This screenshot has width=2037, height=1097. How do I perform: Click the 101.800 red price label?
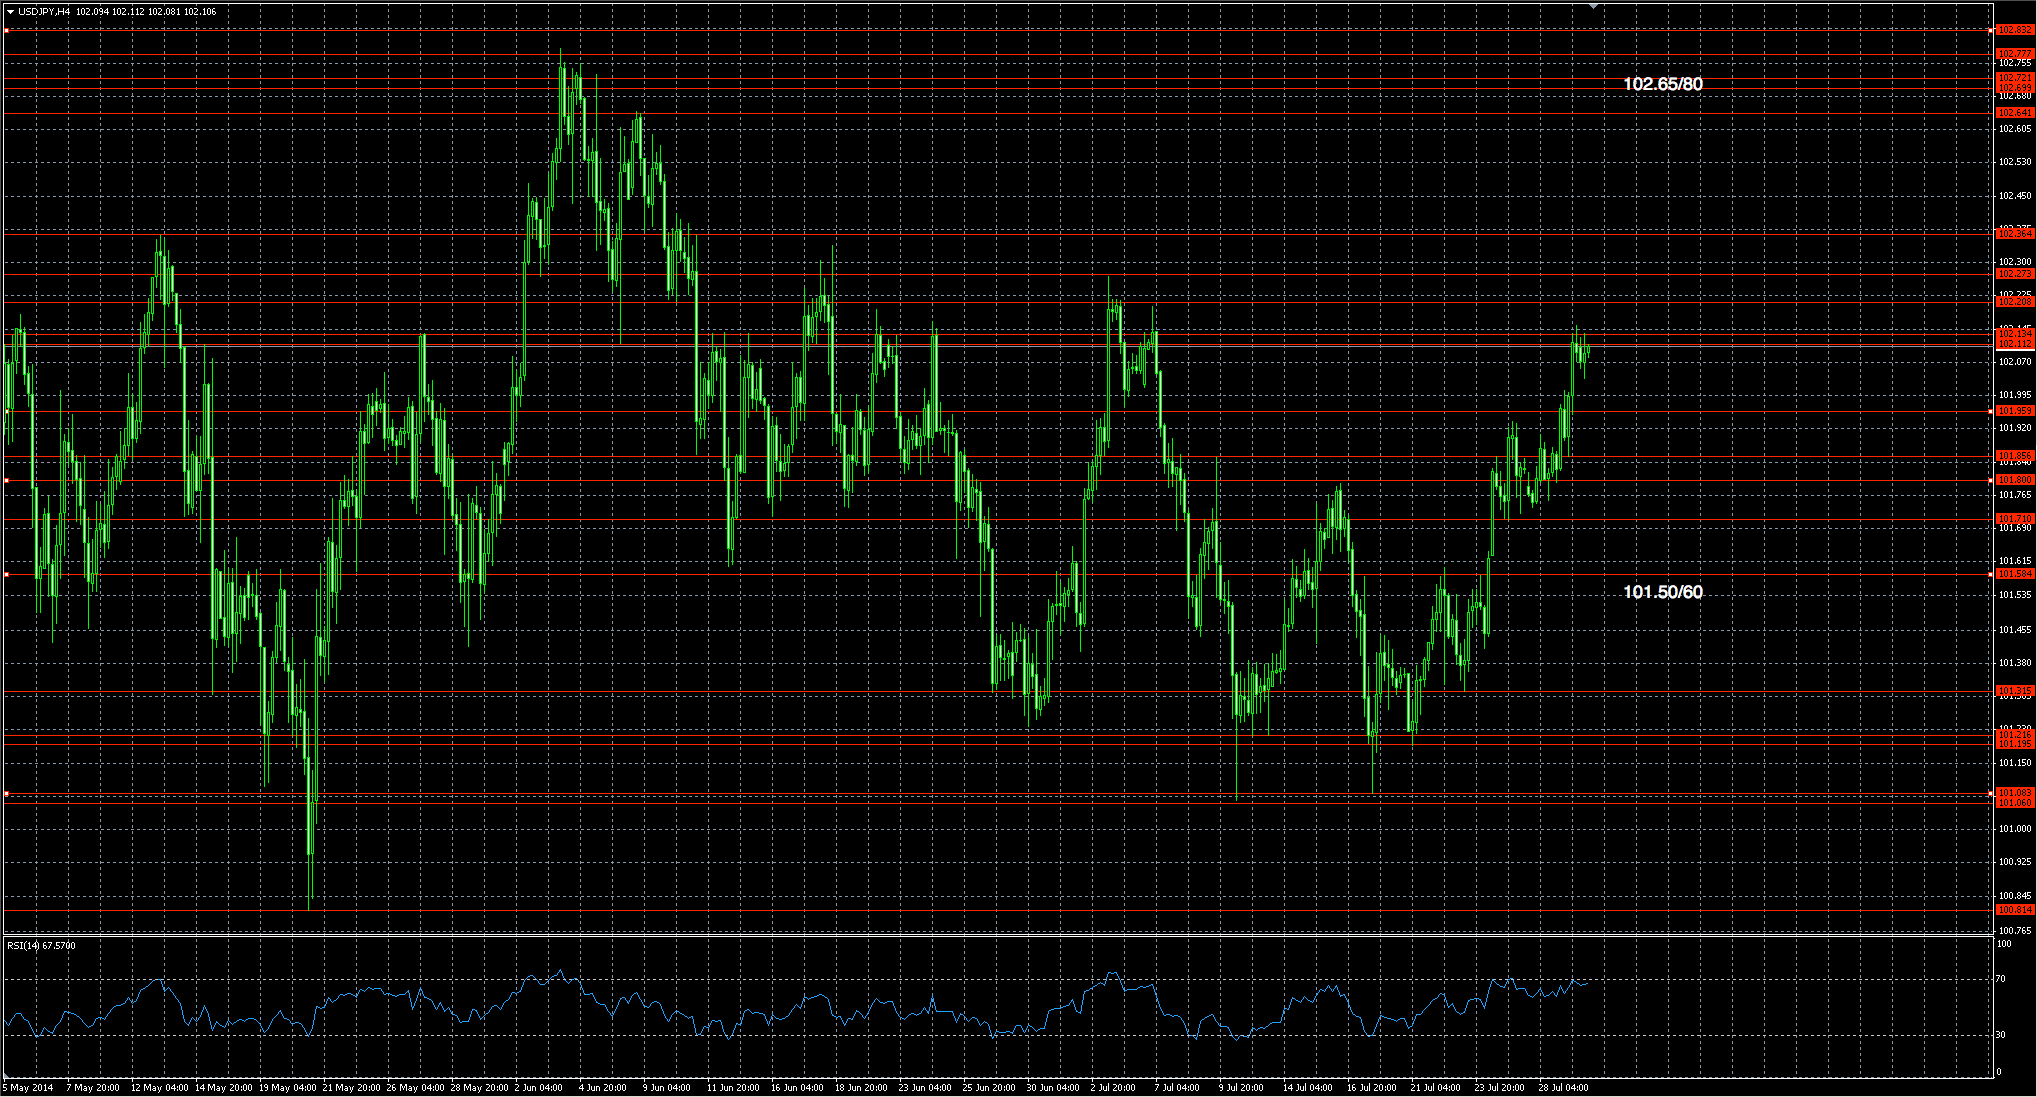(2014, 480)
